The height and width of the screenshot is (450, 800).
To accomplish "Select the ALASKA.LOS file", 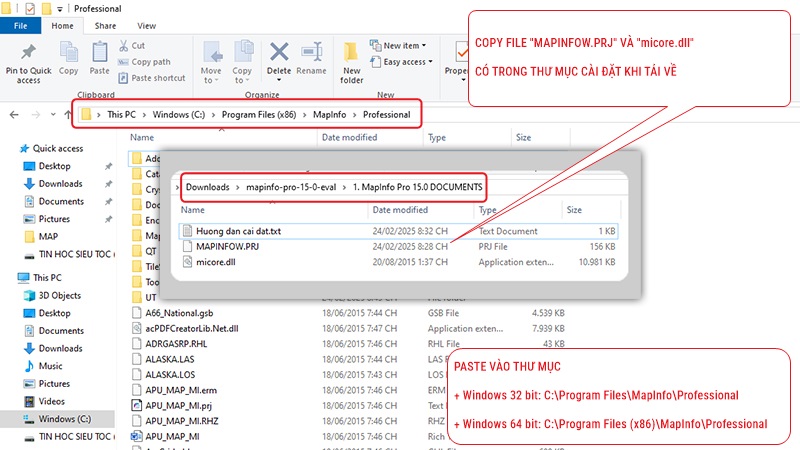I will click(x=170, y=374).
